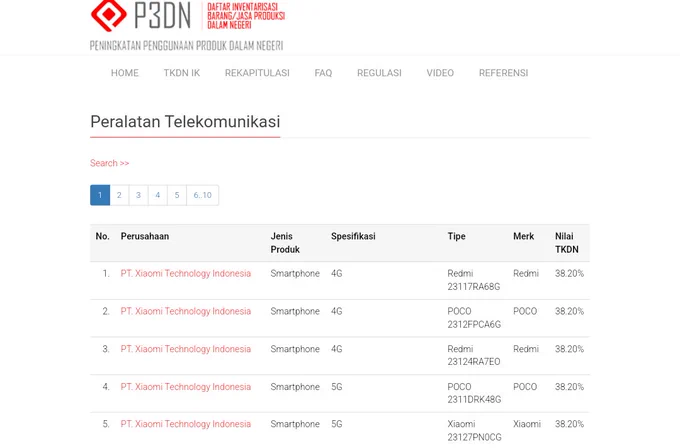Click the Peralatan Telekomunikasi heading
This screenshot has height=448, width=680.
[185, 122]
